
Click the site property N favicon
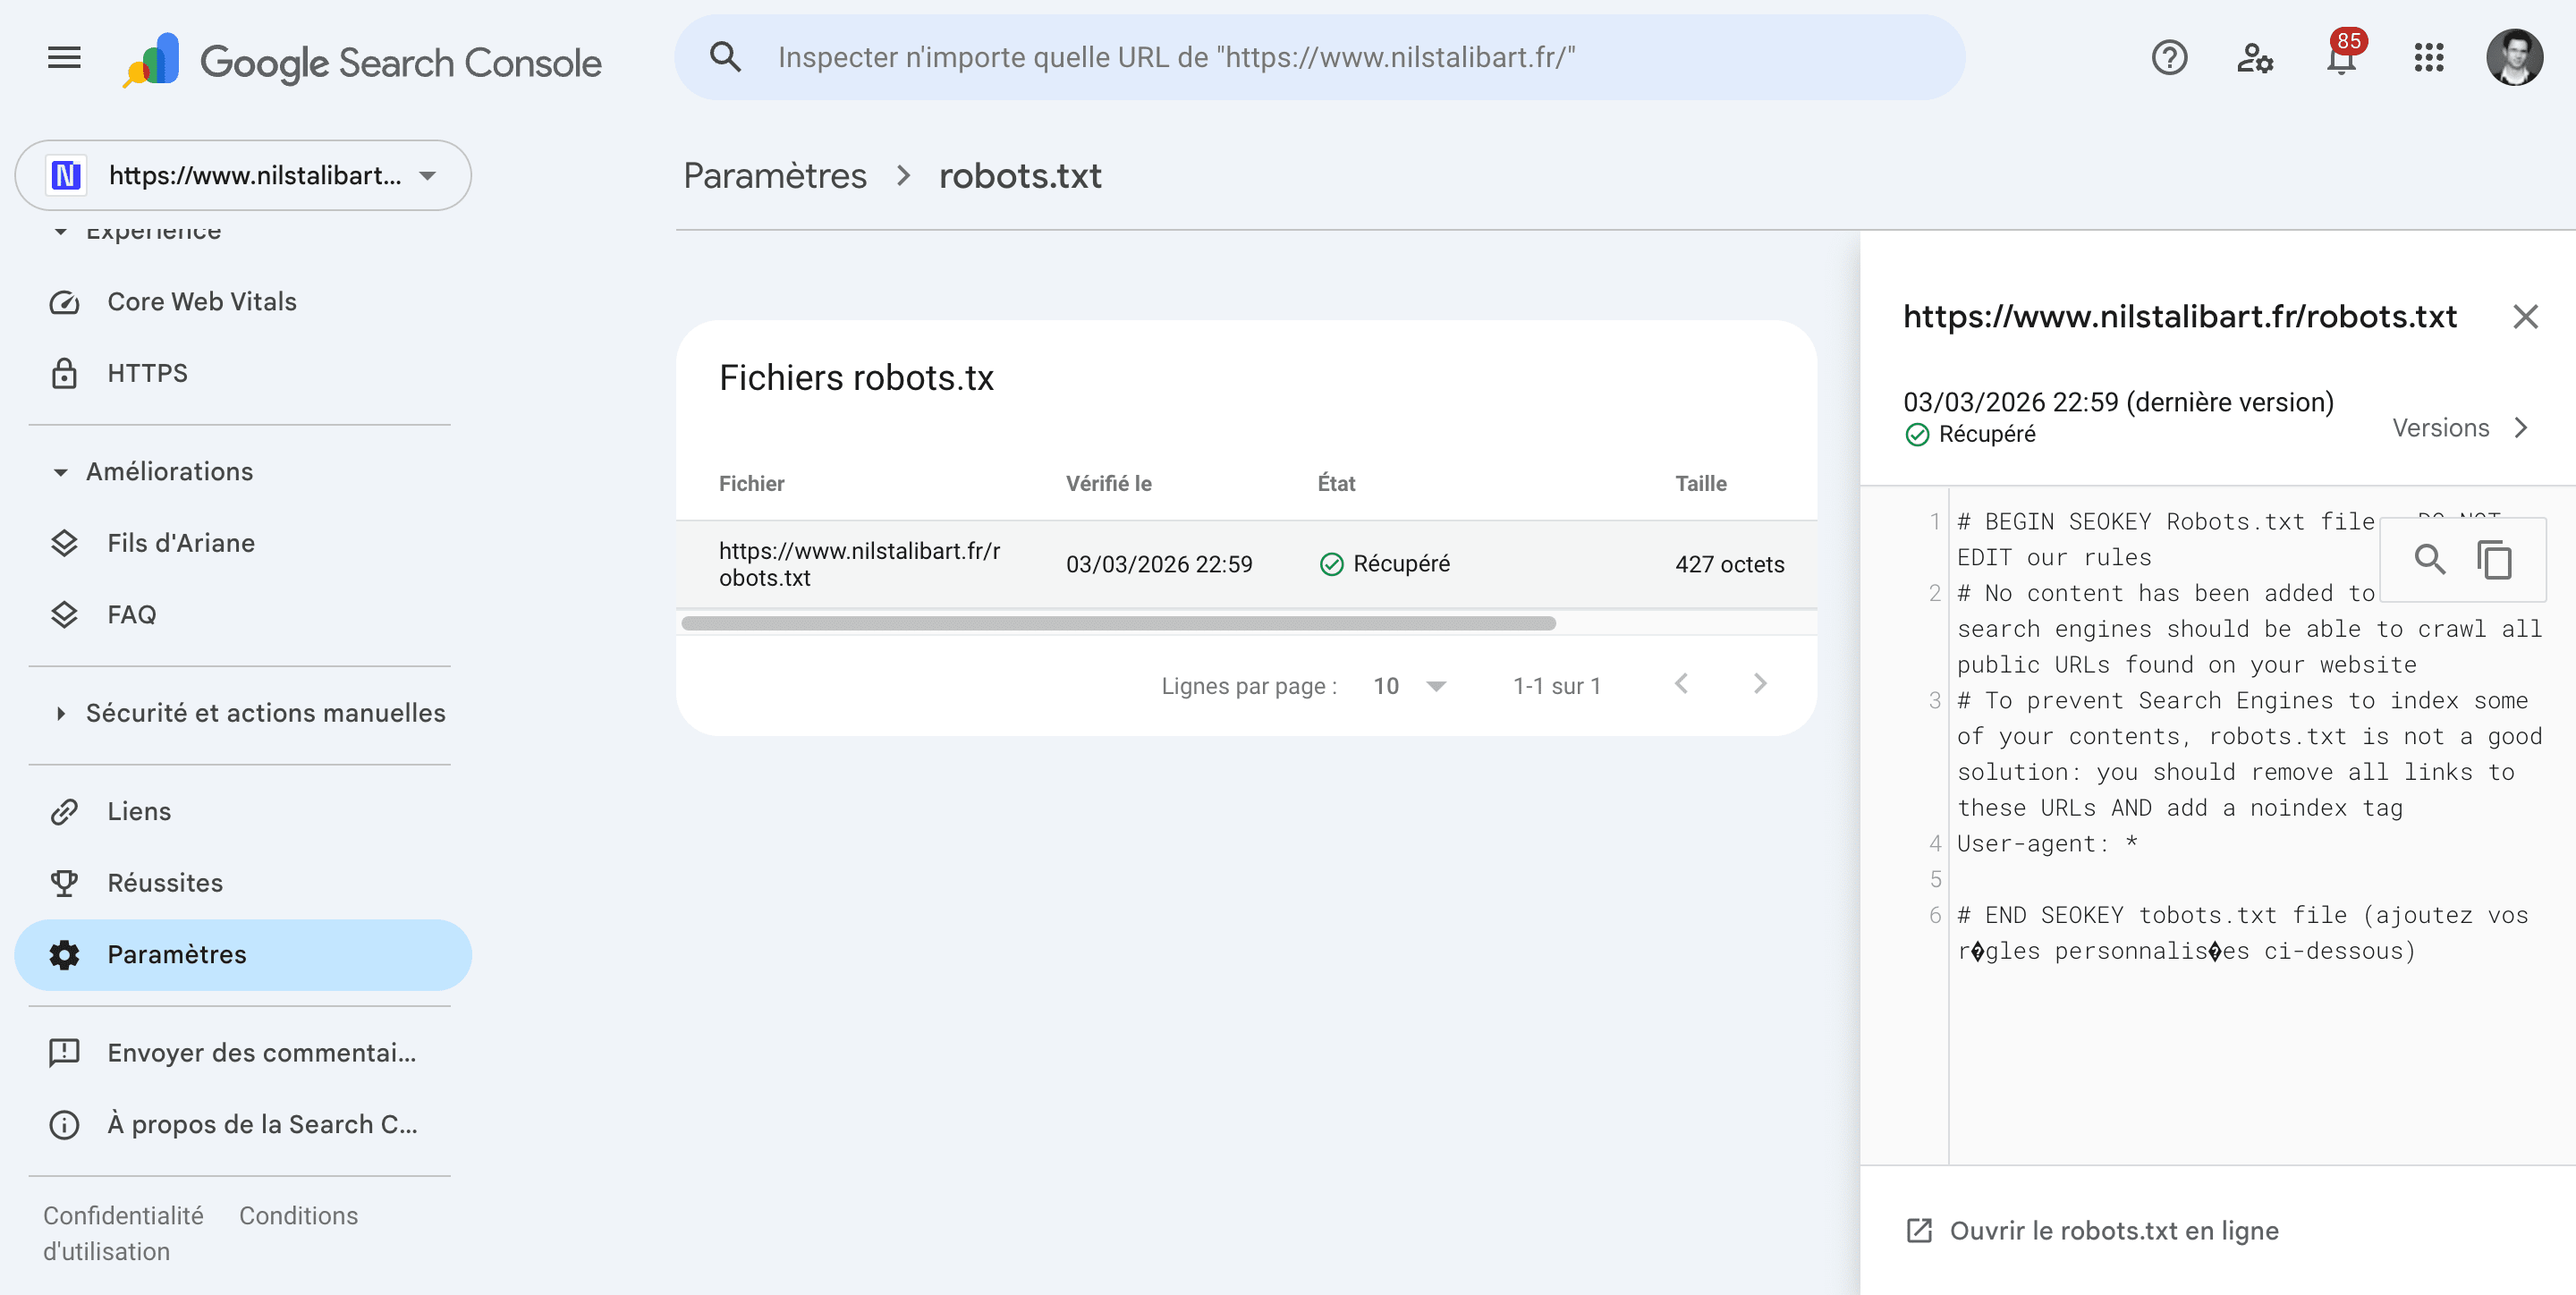click(x=66, y=175)
